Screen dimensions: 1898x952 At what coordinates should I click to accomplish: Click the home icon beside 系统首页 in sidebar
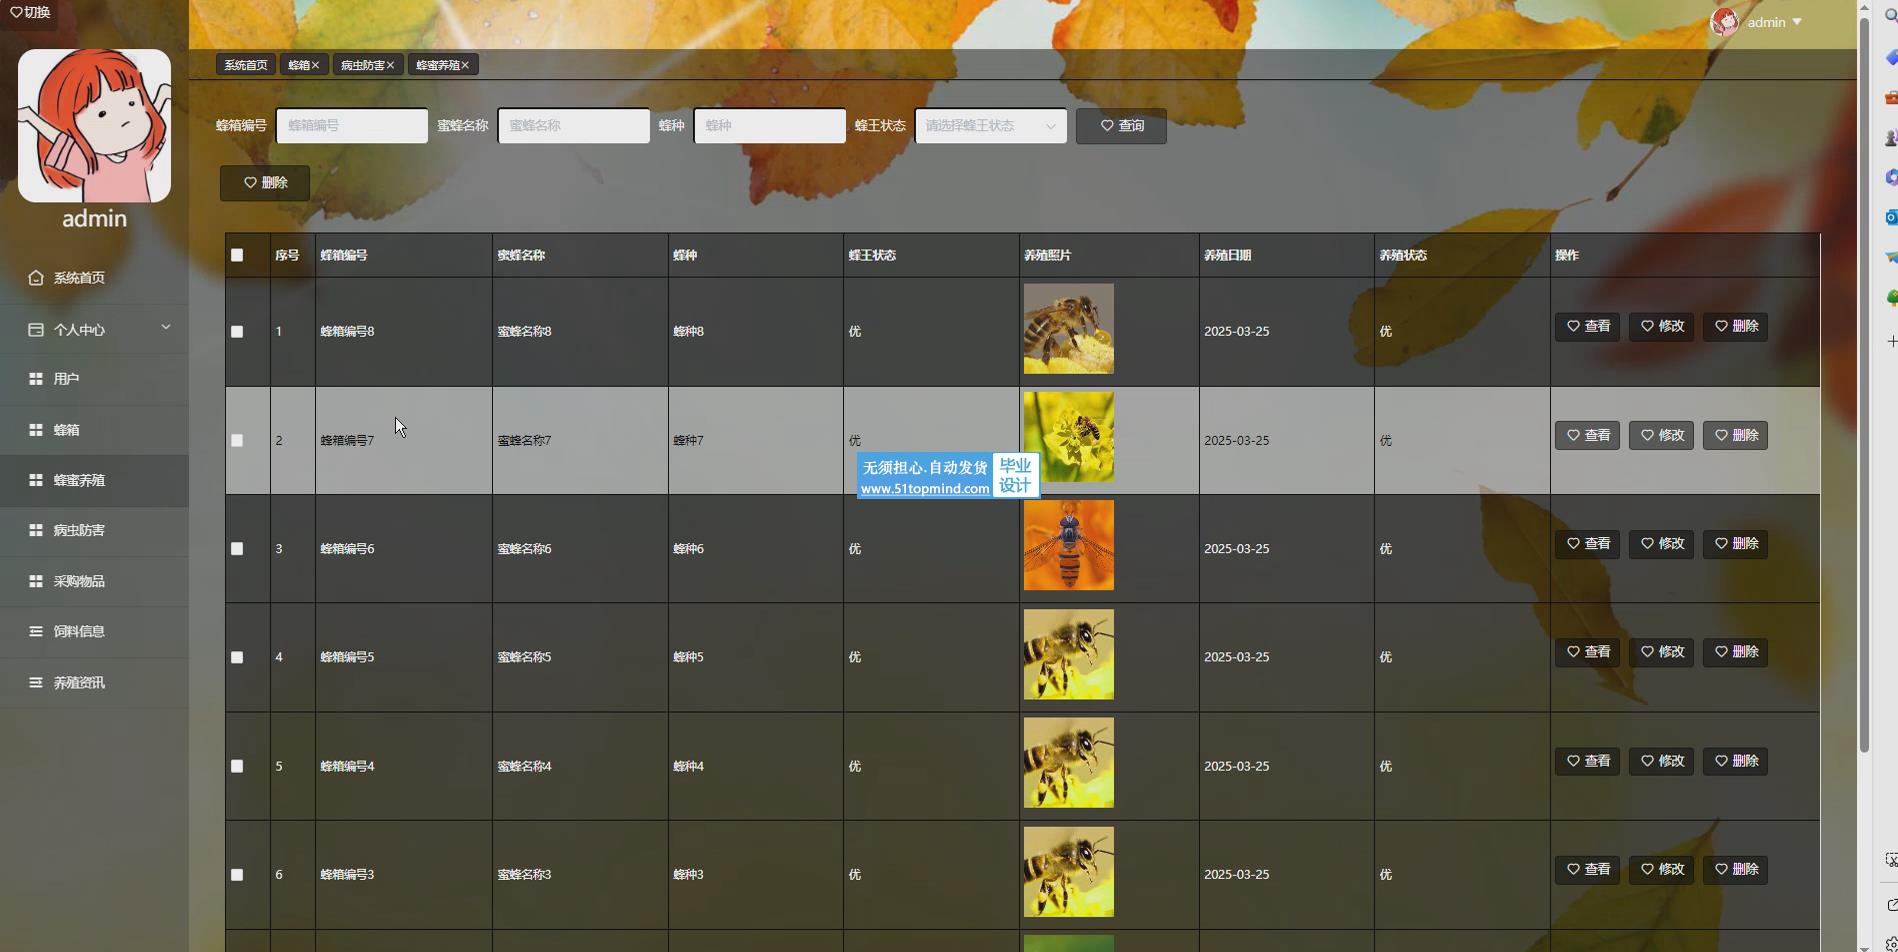[x=36, y=278]
